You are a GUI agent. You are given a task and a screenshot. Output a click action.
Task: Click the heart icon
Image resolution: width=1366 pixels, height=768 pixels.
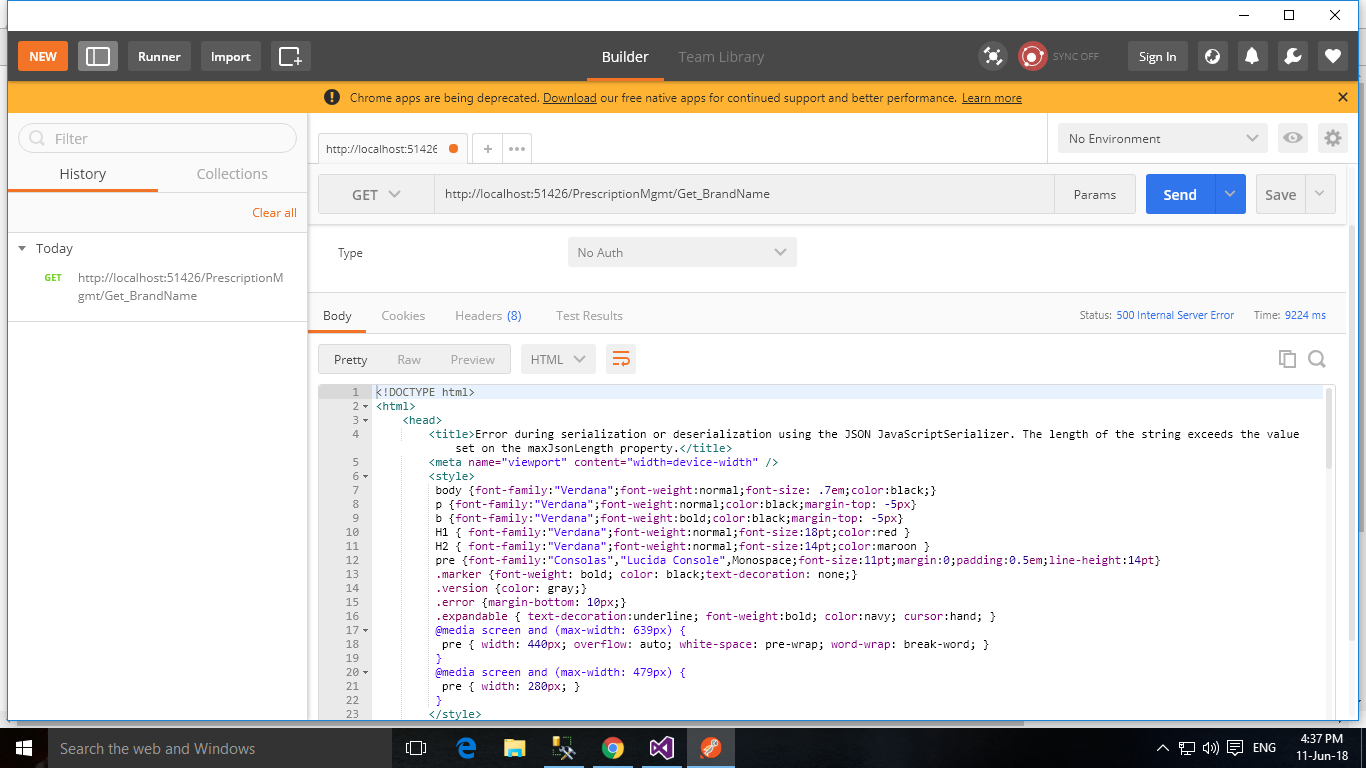point(1332,56)
